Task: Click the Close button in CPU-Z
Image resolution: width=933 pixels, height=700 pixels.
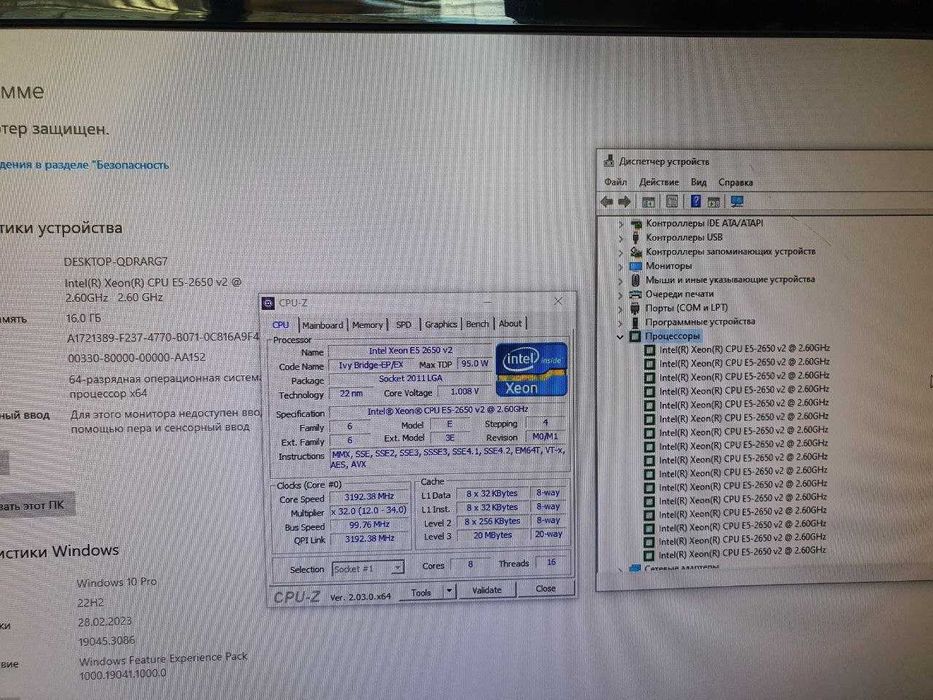Action: coord(546,588)
